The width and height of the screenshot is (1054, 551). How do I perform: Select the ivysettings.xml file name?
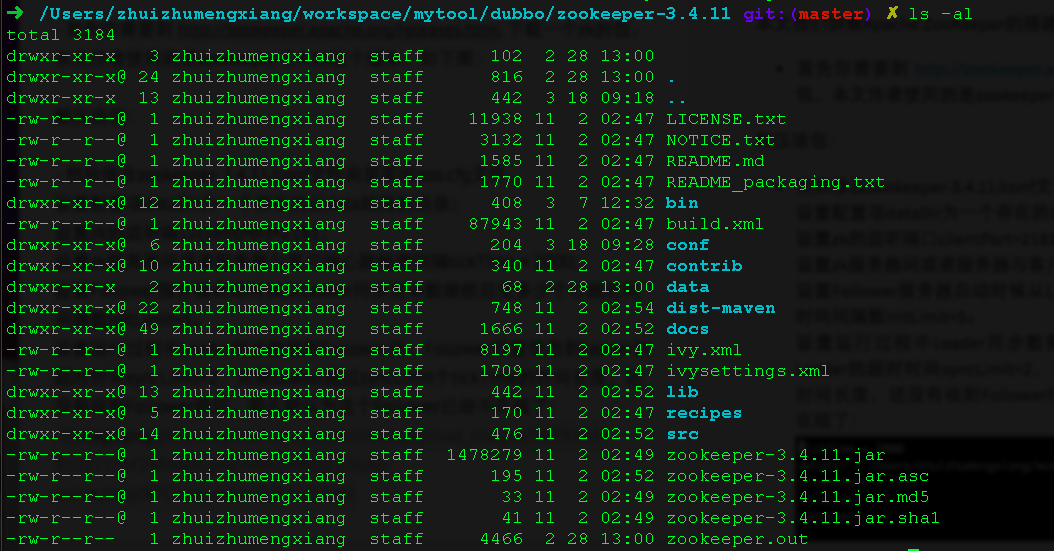pos(747,371)
